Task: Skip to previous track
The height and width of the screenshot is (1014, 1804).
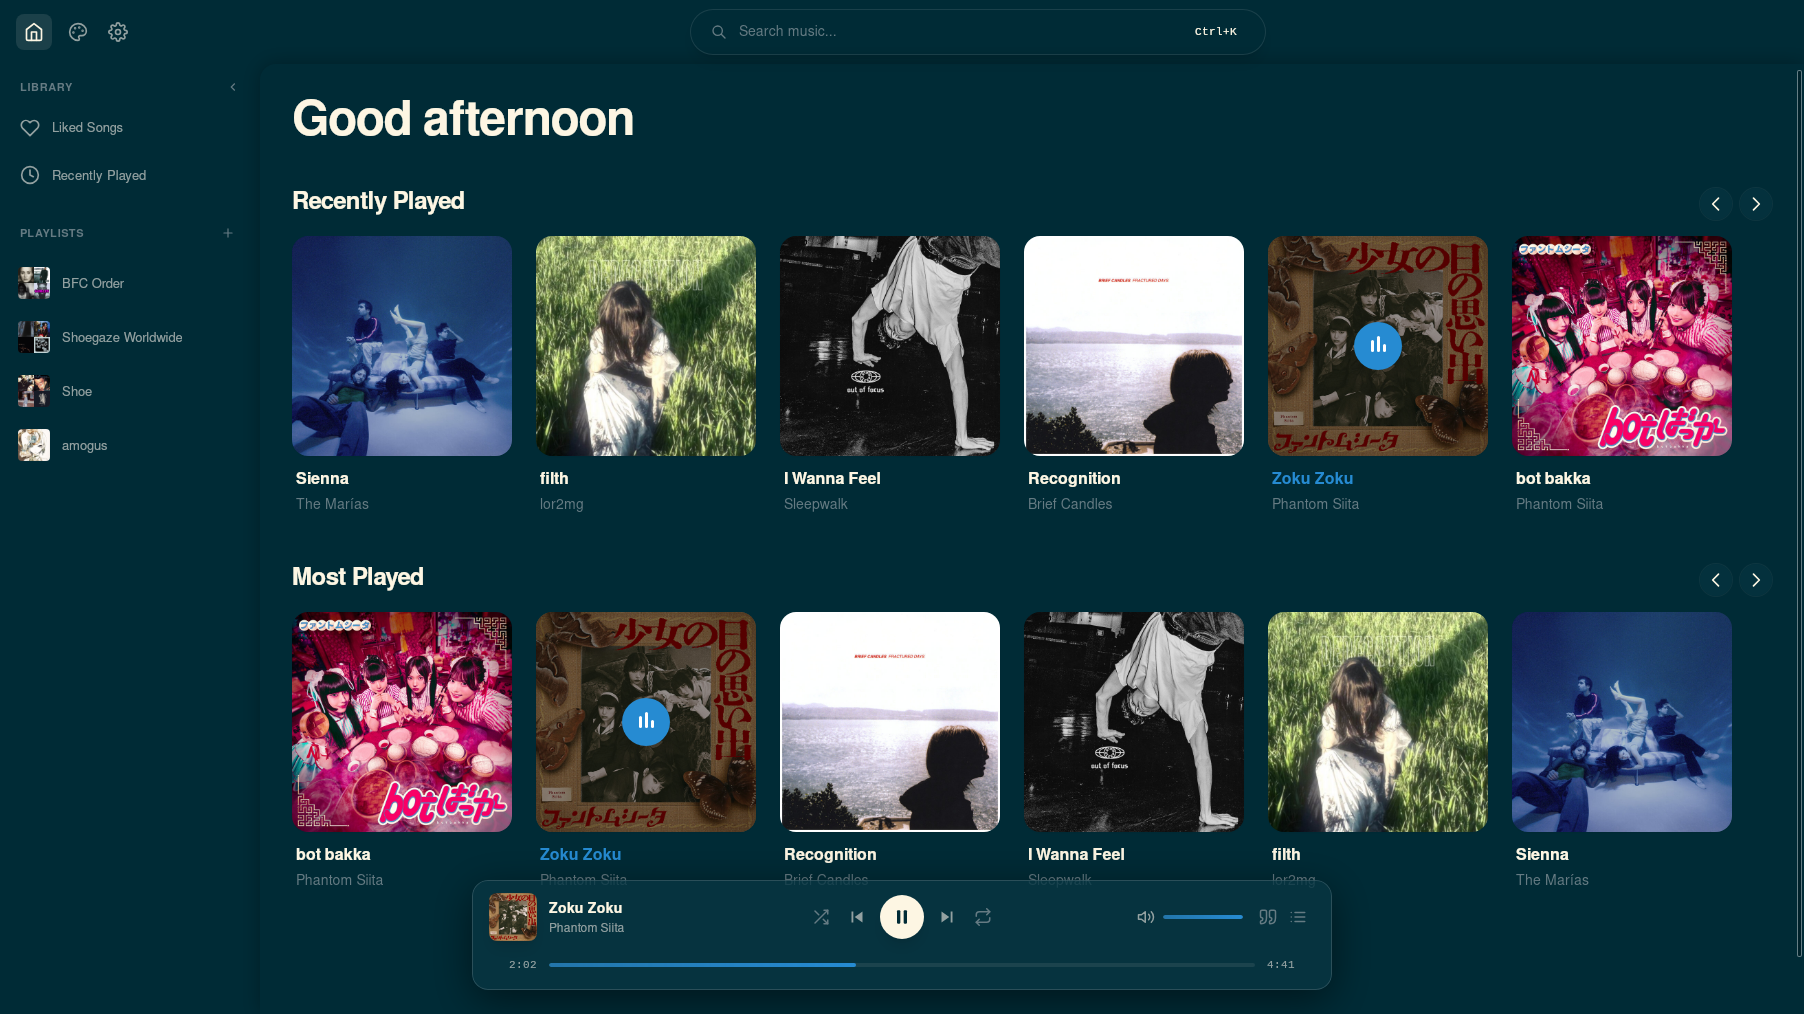Action: pyautogui.click(x=857, y=917)
